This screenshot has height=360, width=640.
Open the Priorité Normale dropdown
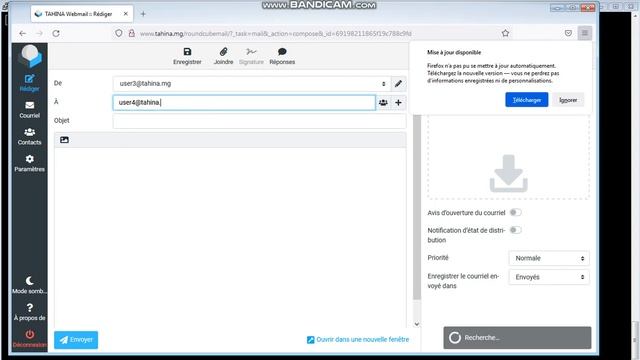(549, 258)
